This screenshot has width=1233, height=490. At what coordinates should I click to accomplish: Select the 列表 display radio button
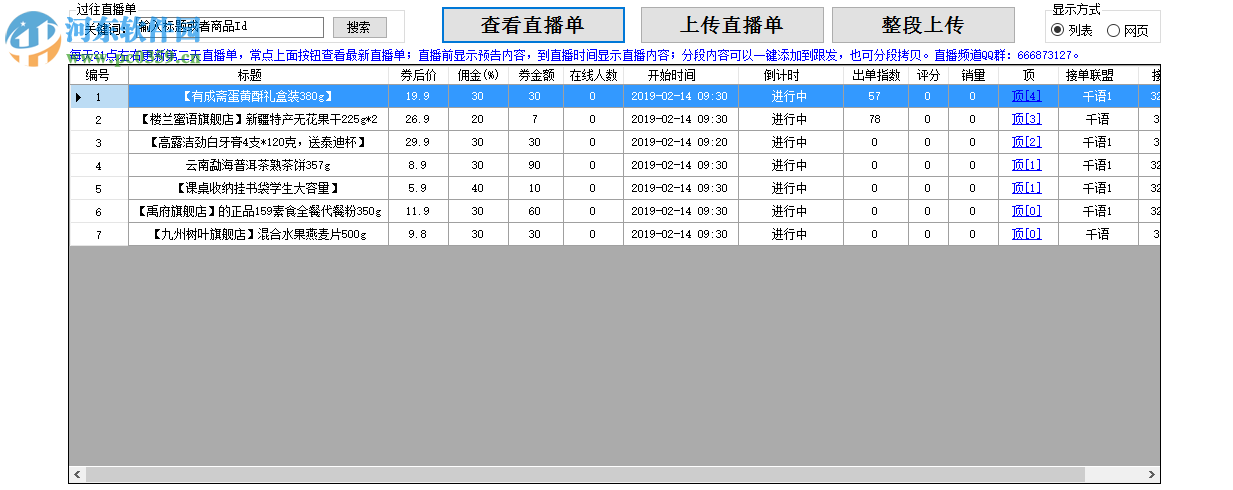point(1072,30)
